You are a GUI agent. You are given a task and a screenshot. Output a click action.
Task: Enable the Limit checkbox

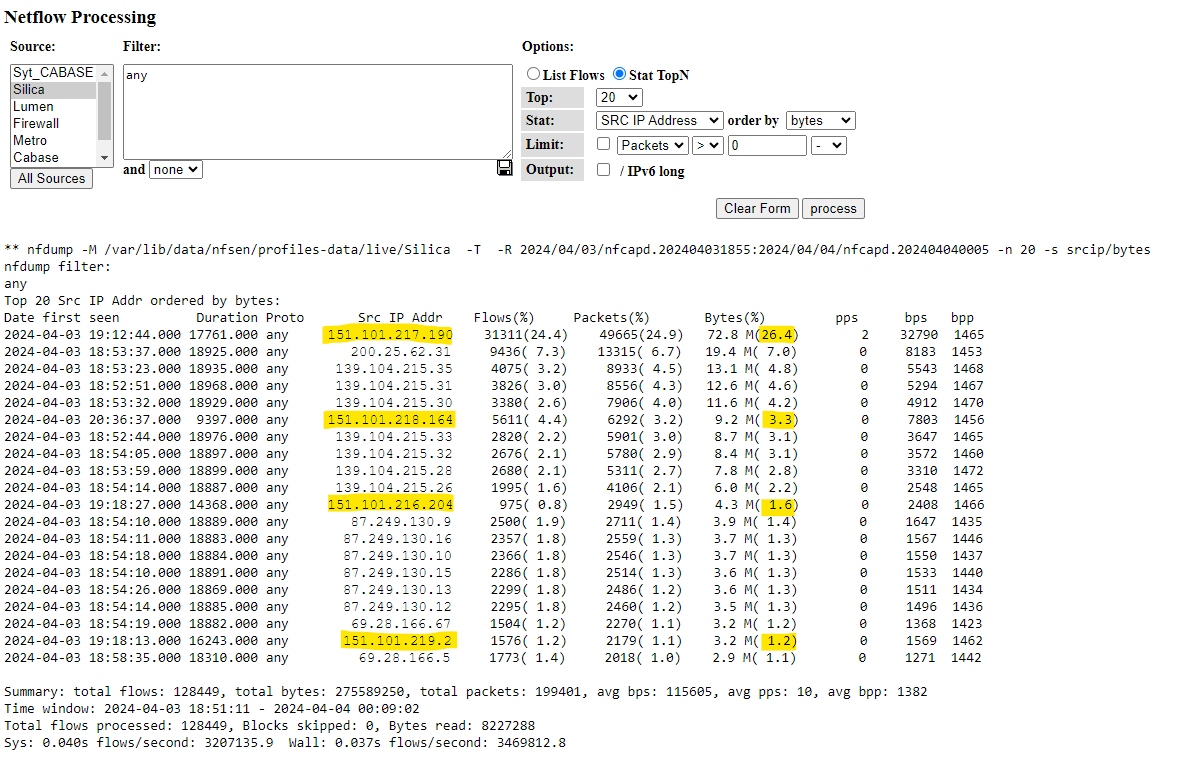[603, 145]
